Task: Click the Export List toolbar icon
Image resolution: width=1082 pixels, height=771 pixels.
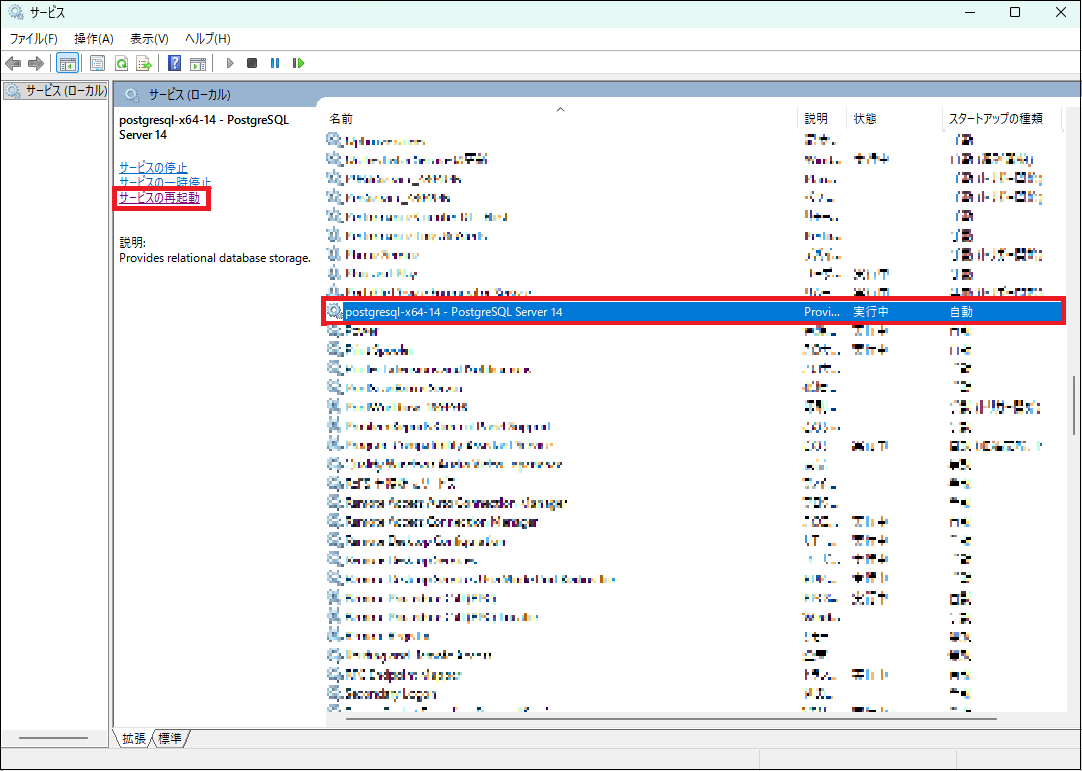Action: coord(144,63)
